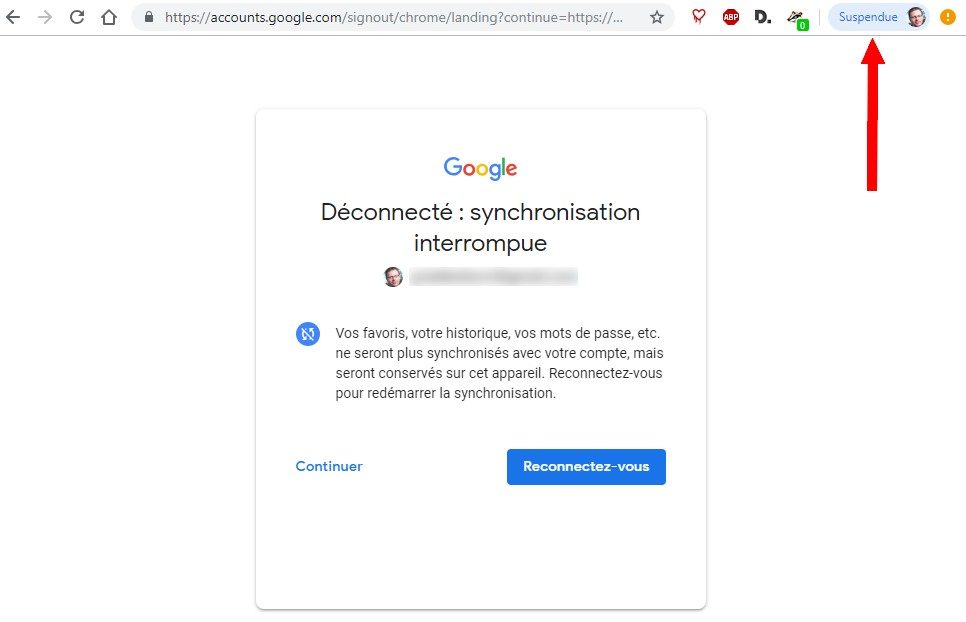
Task: Bookmark this page with the star
Action: coord(657,17)
